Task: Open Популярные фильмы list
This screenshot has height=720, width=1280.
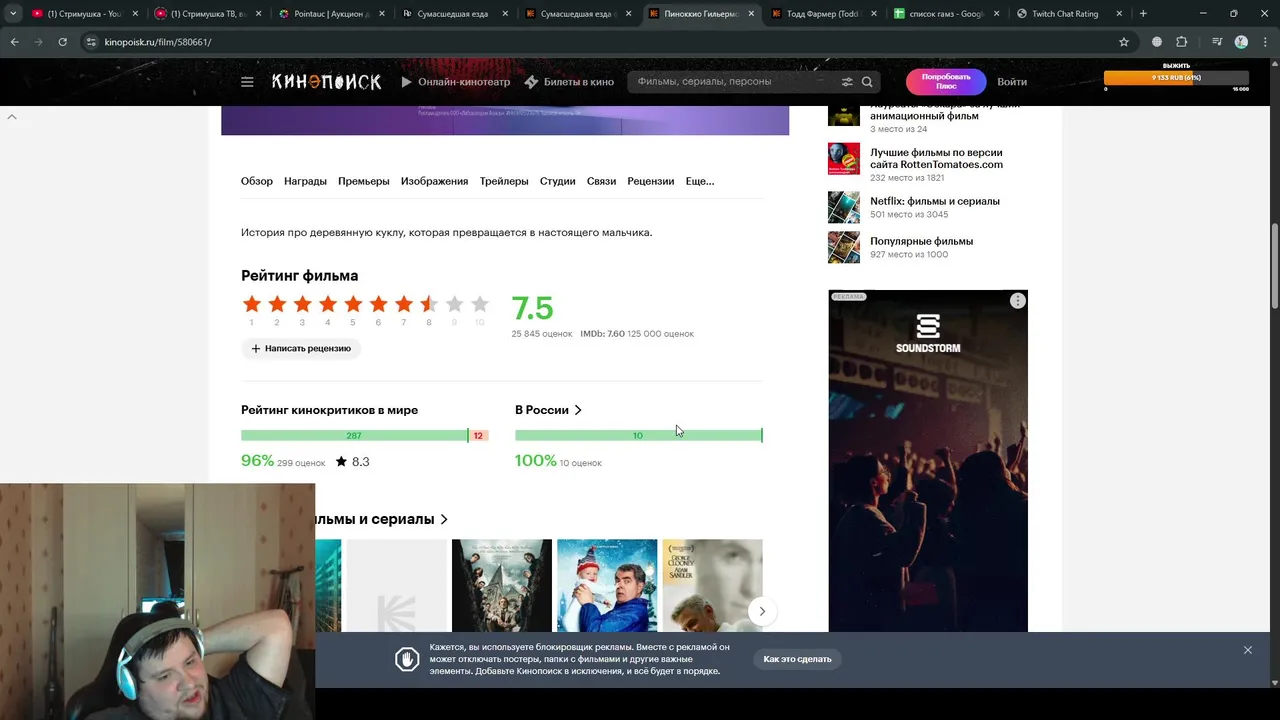Action: pyautogui.click(x=921, y=241)
